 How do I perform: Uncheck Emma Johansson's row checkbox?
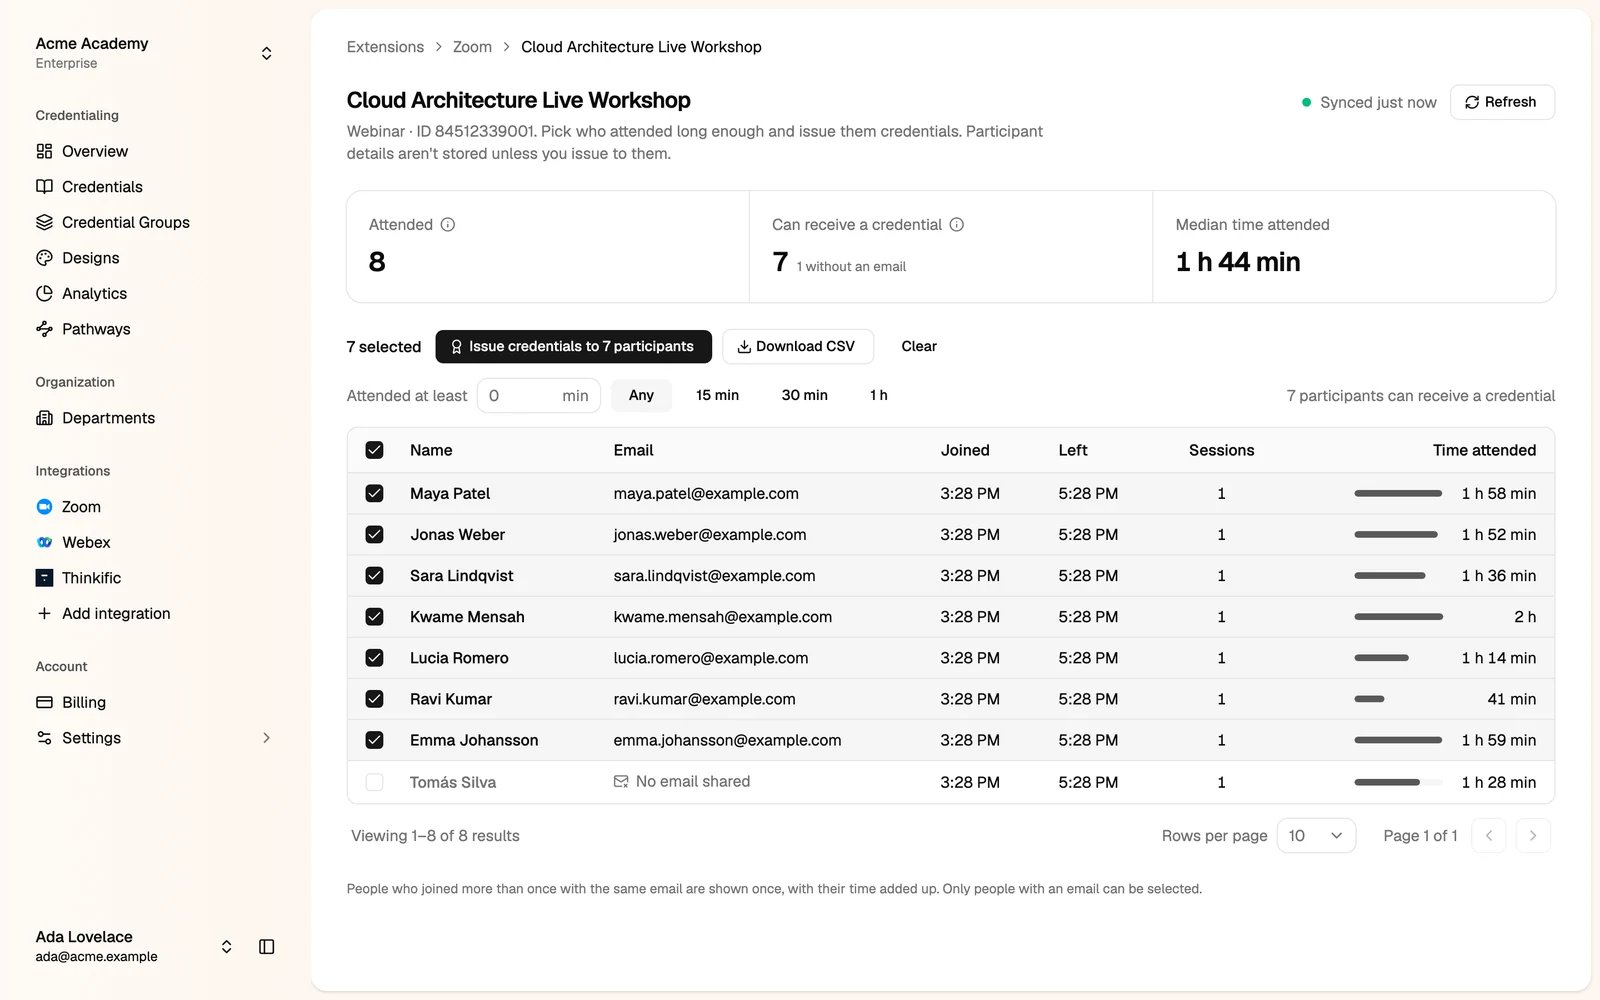(x=374, y=740)
